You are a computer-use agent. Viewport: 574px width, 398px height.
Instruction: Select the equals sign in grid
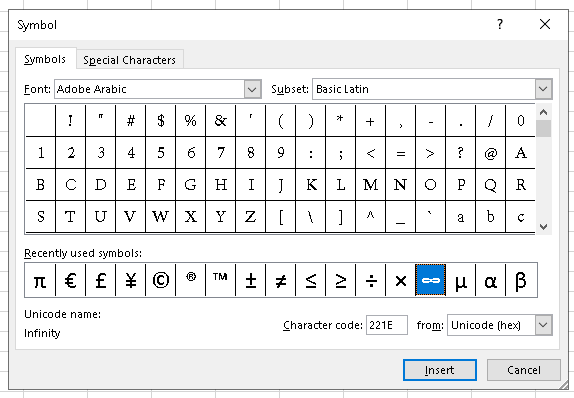point(400,153)
